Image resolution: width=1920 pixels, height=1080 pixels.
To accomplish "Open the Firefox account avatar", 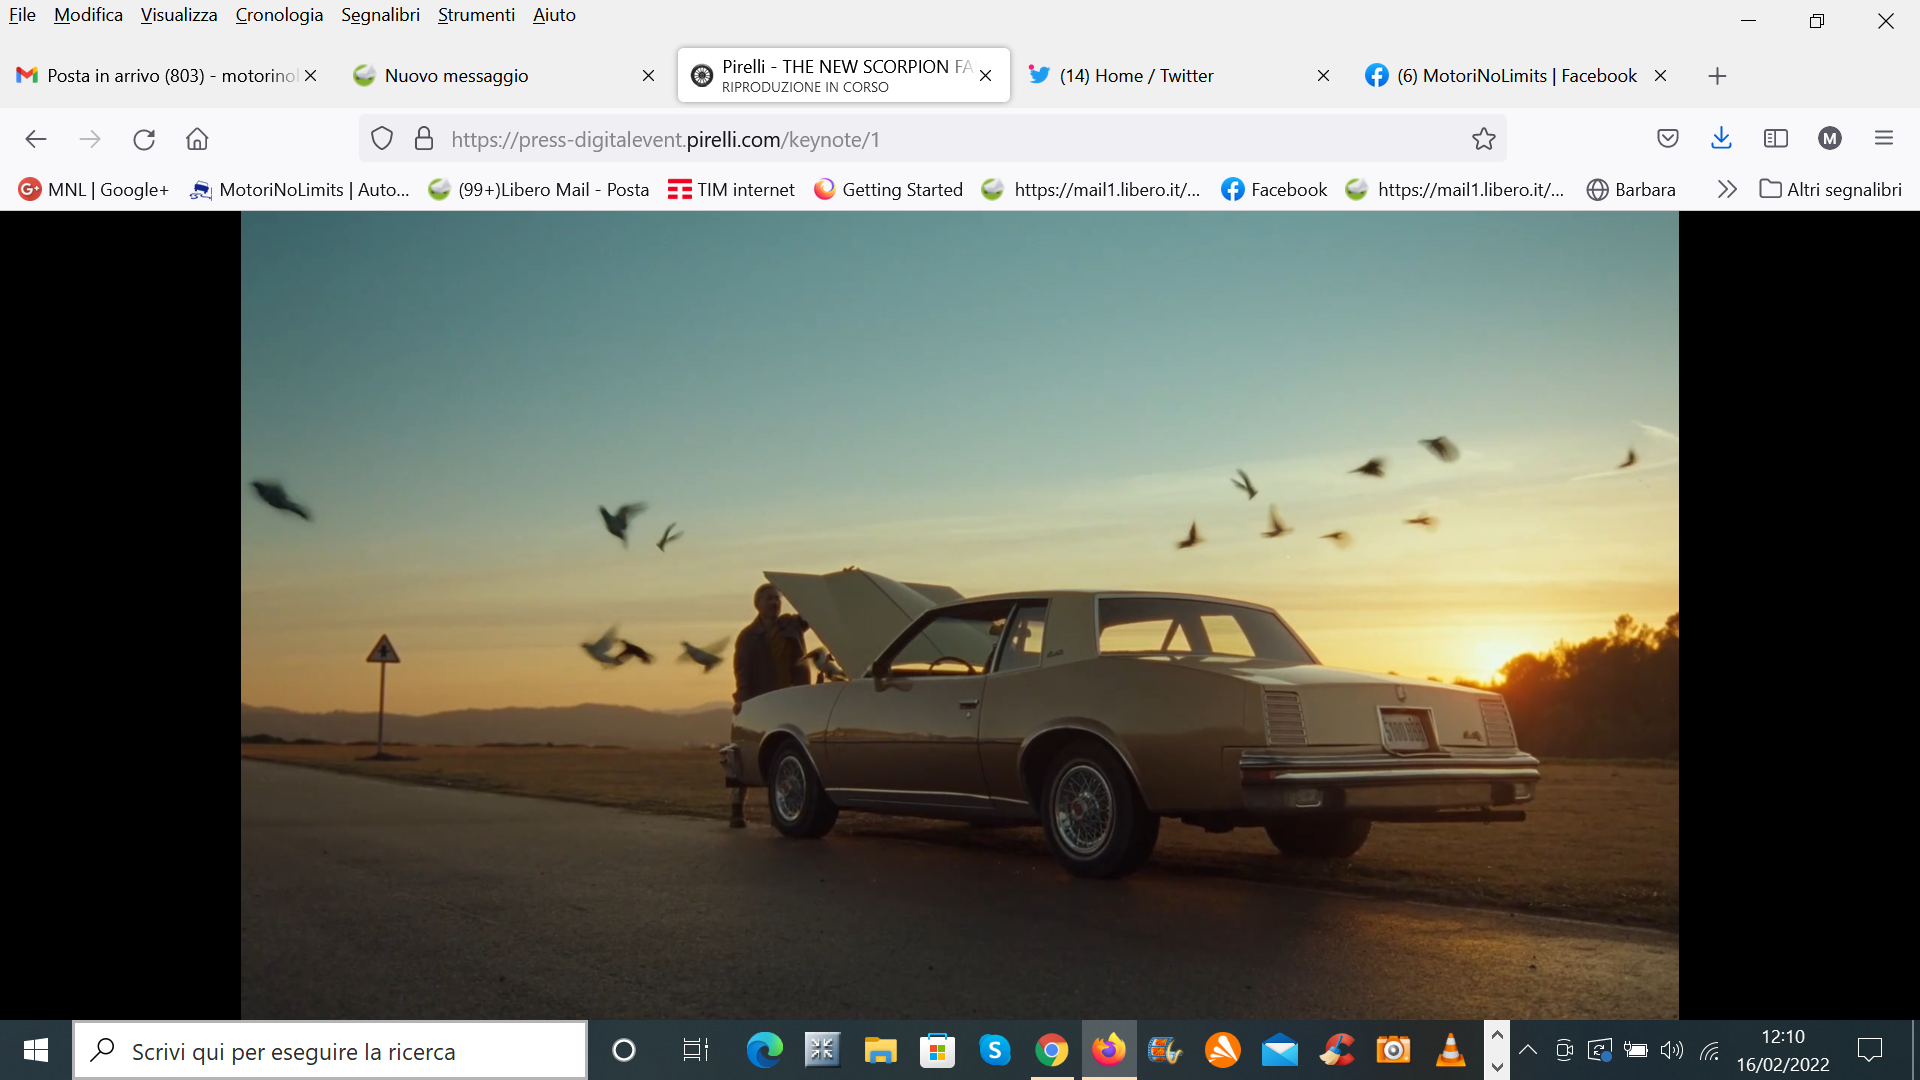I will (1829, 139).
